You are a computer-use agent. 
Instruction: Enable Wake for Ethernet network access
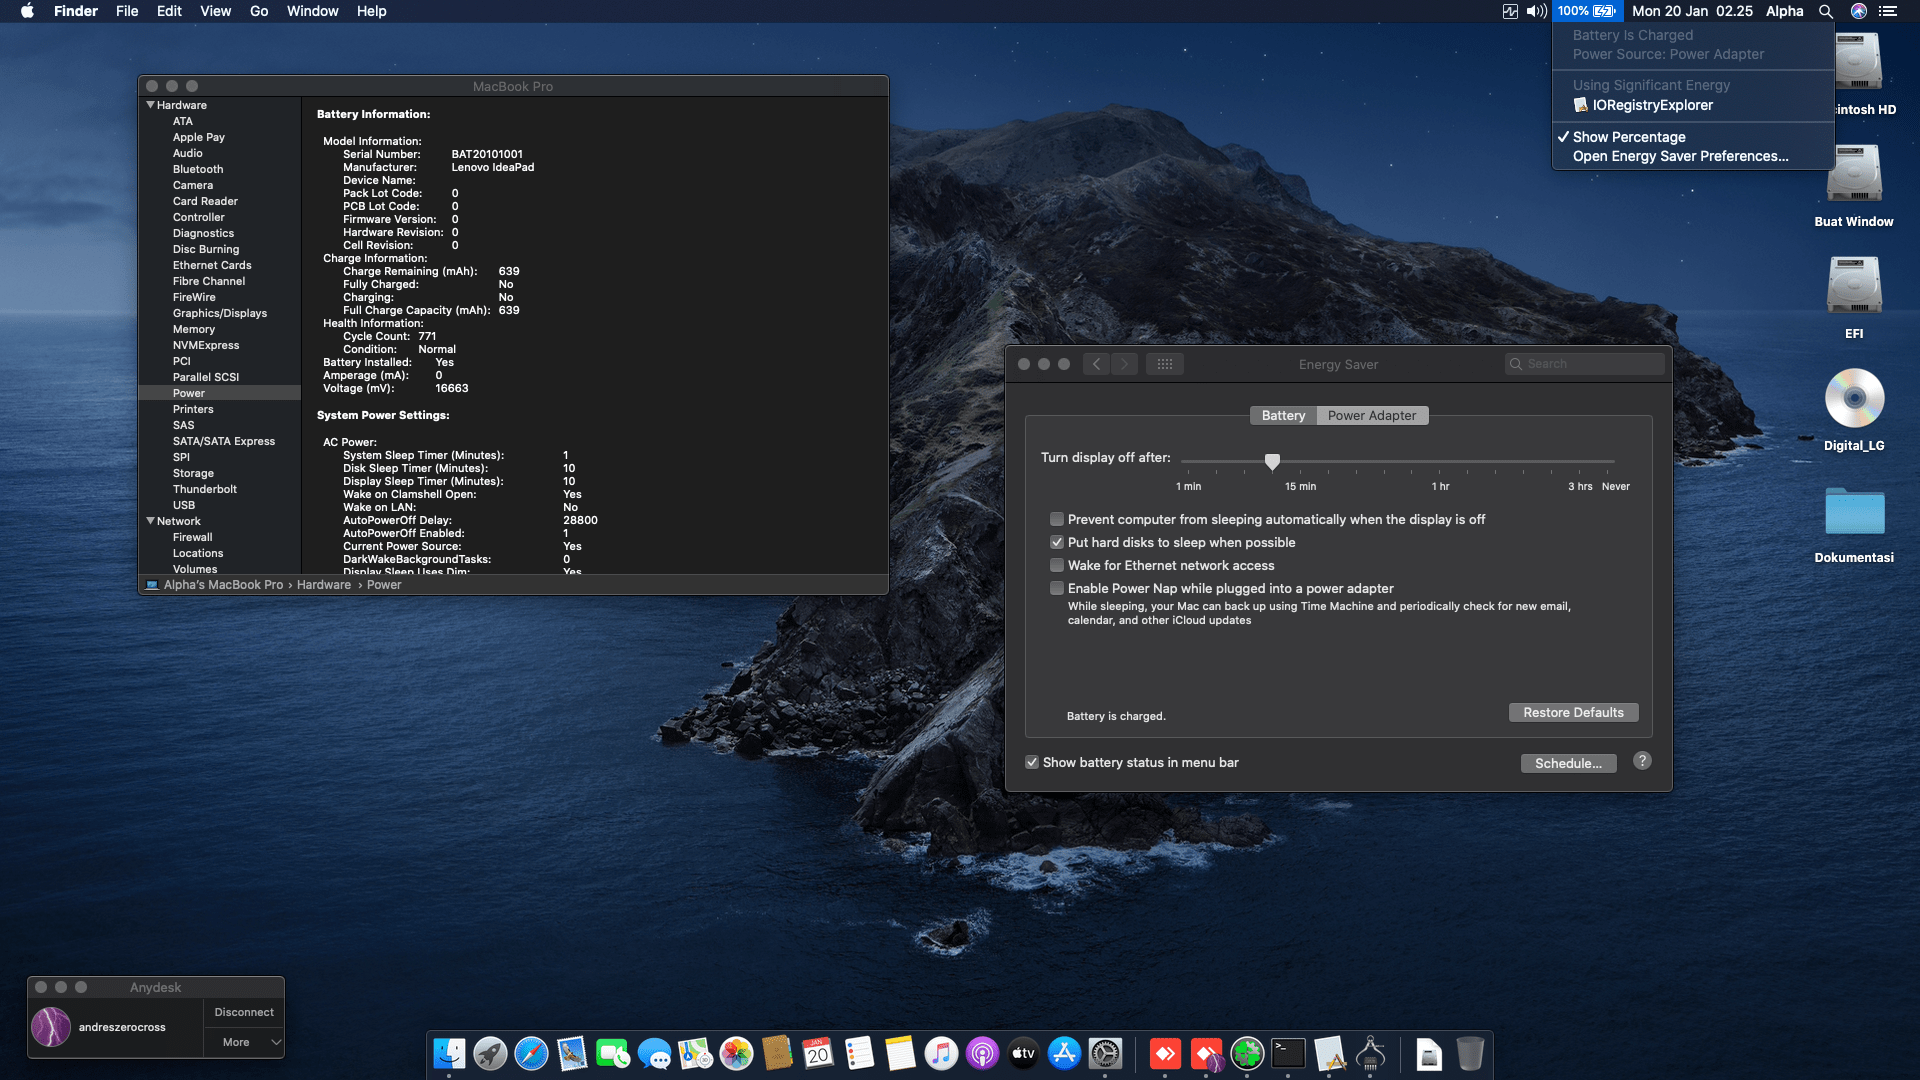coord(1057,566)
